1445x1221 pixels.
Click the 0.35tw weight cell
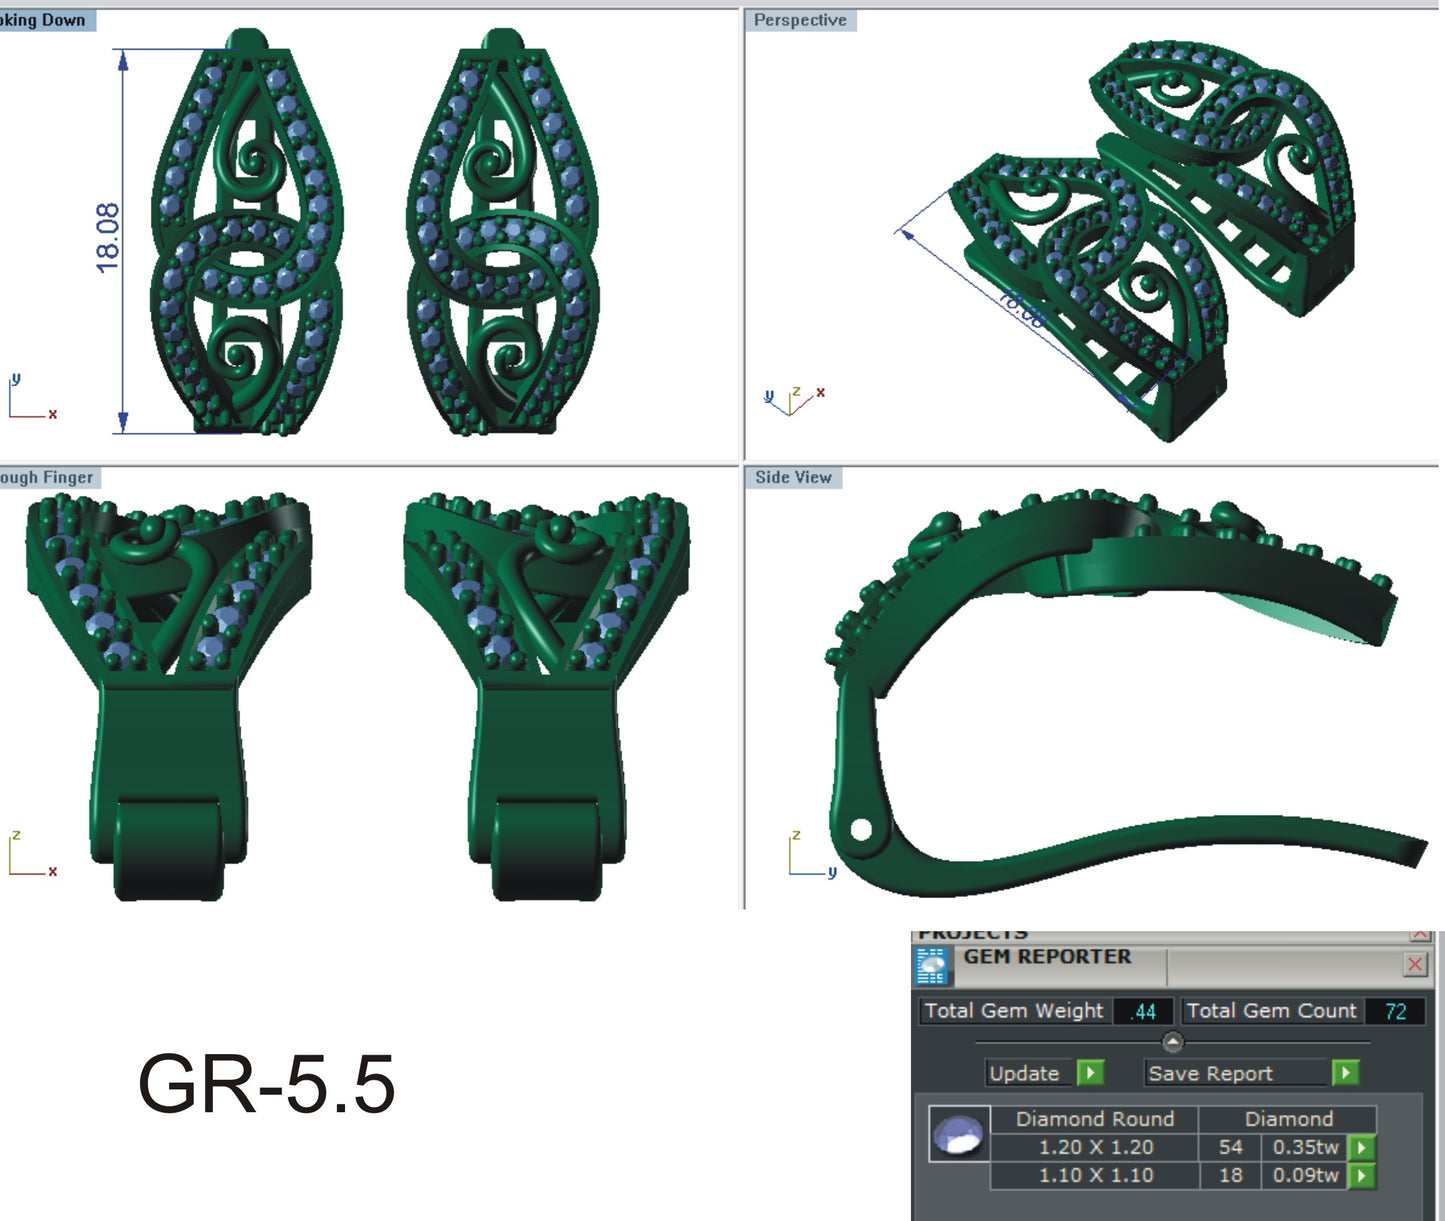pyautogui.click(x=1305, y=1147)
